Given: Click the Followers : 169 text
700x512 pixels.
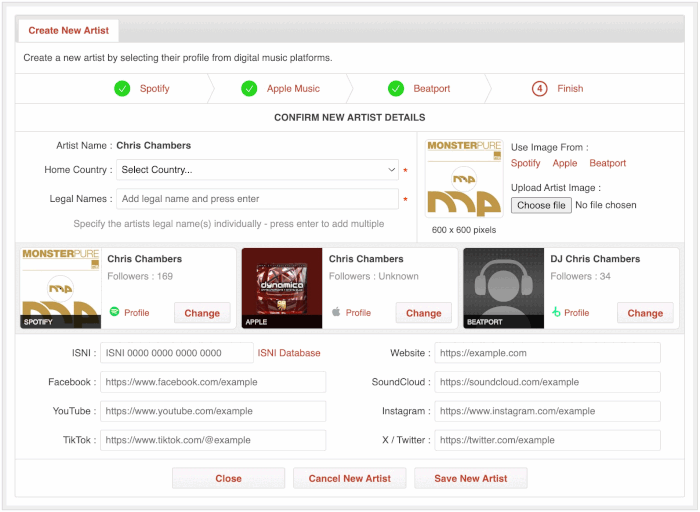Looking at the screenshot, I should (x=140, y=276).
